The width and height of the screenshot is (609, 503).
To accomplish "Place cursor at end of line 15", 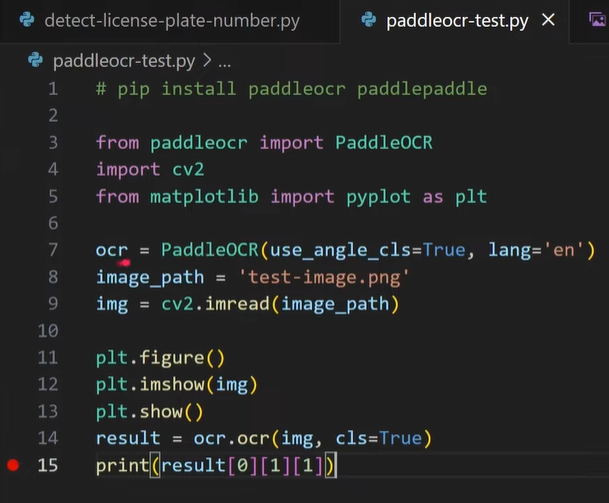I will (x=337, y=465).
